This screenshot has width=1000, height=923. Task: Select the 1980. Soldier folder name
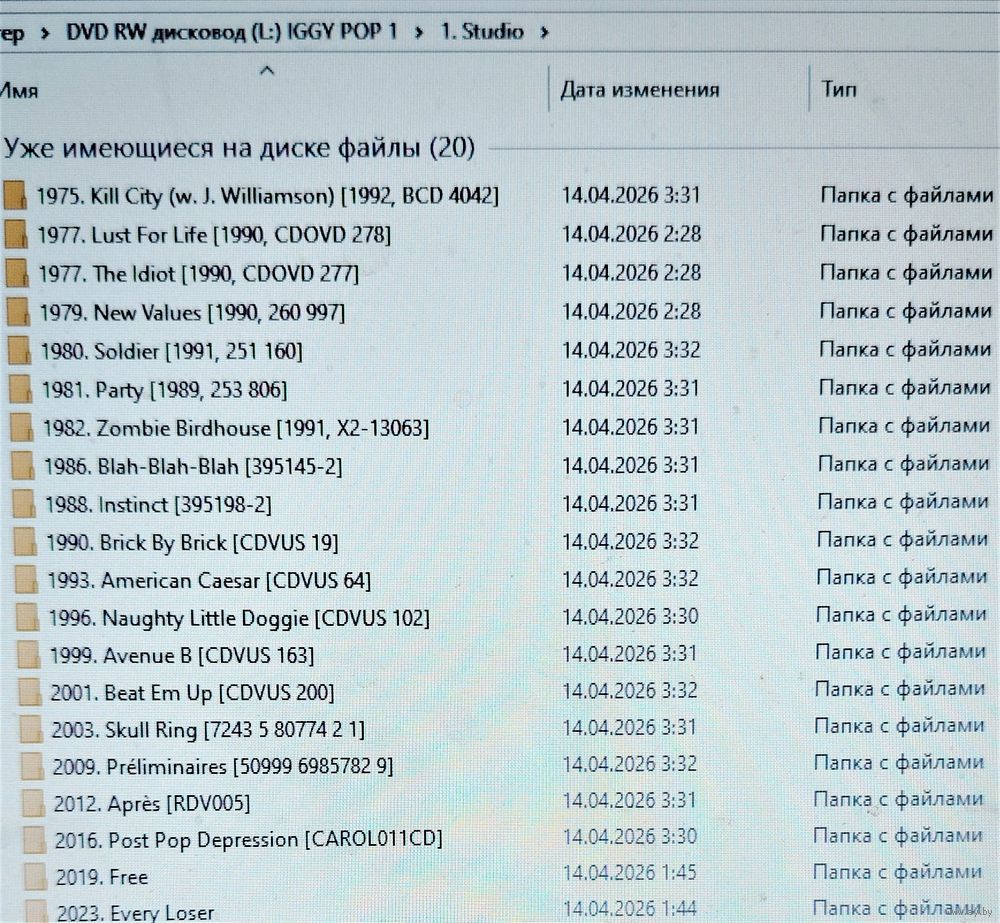pyautogui.click(x=171, y=351)
